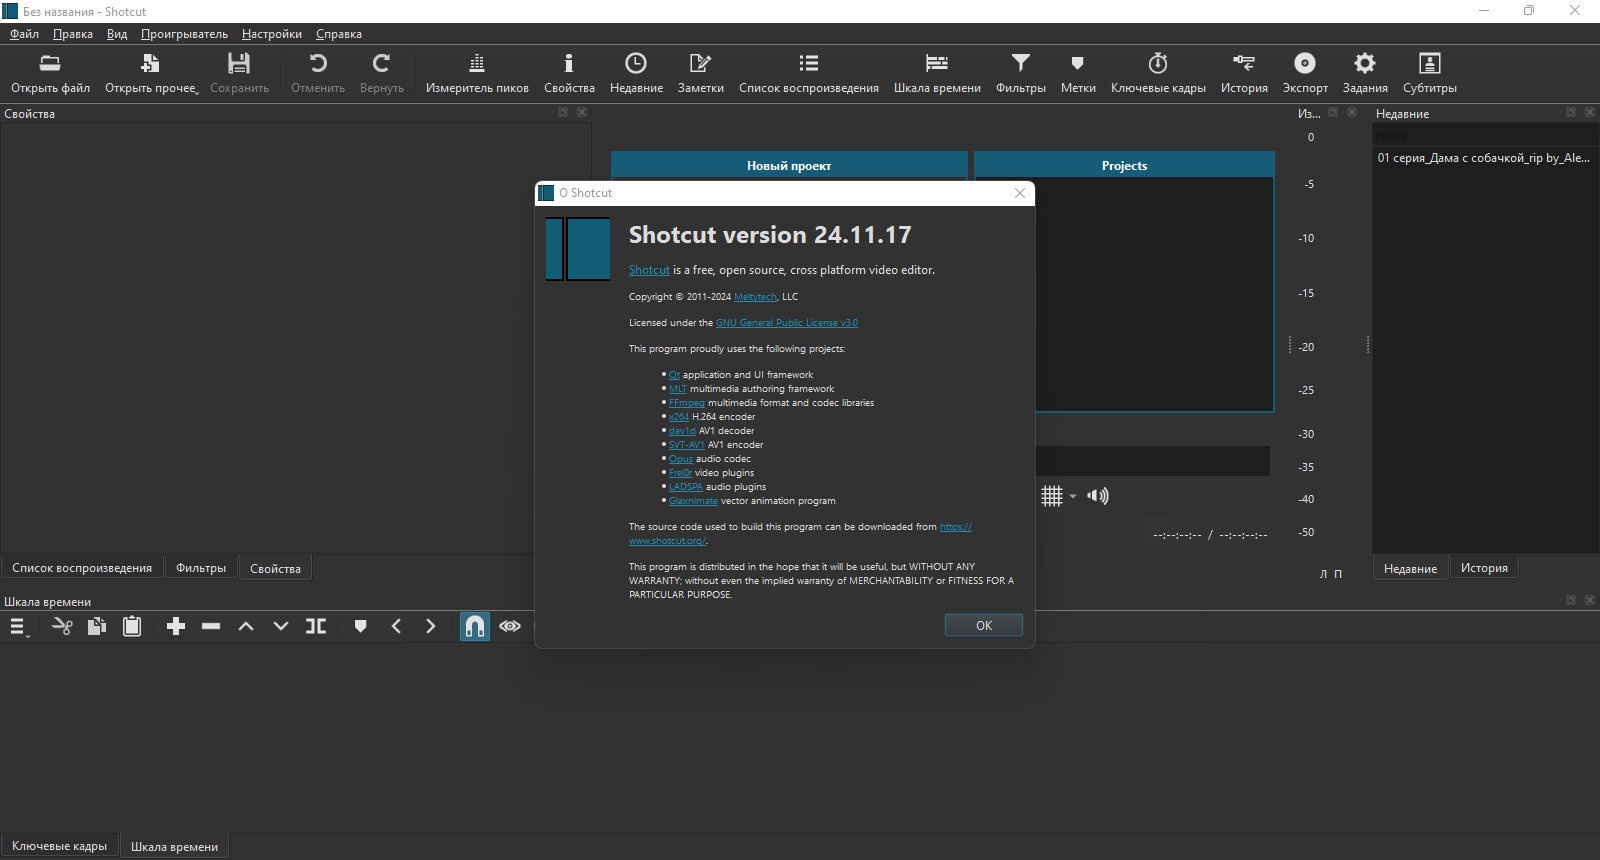Click the timeline append plus icon
The height and width of the screenshot is (860, 1600).
(x=176, y=626)
